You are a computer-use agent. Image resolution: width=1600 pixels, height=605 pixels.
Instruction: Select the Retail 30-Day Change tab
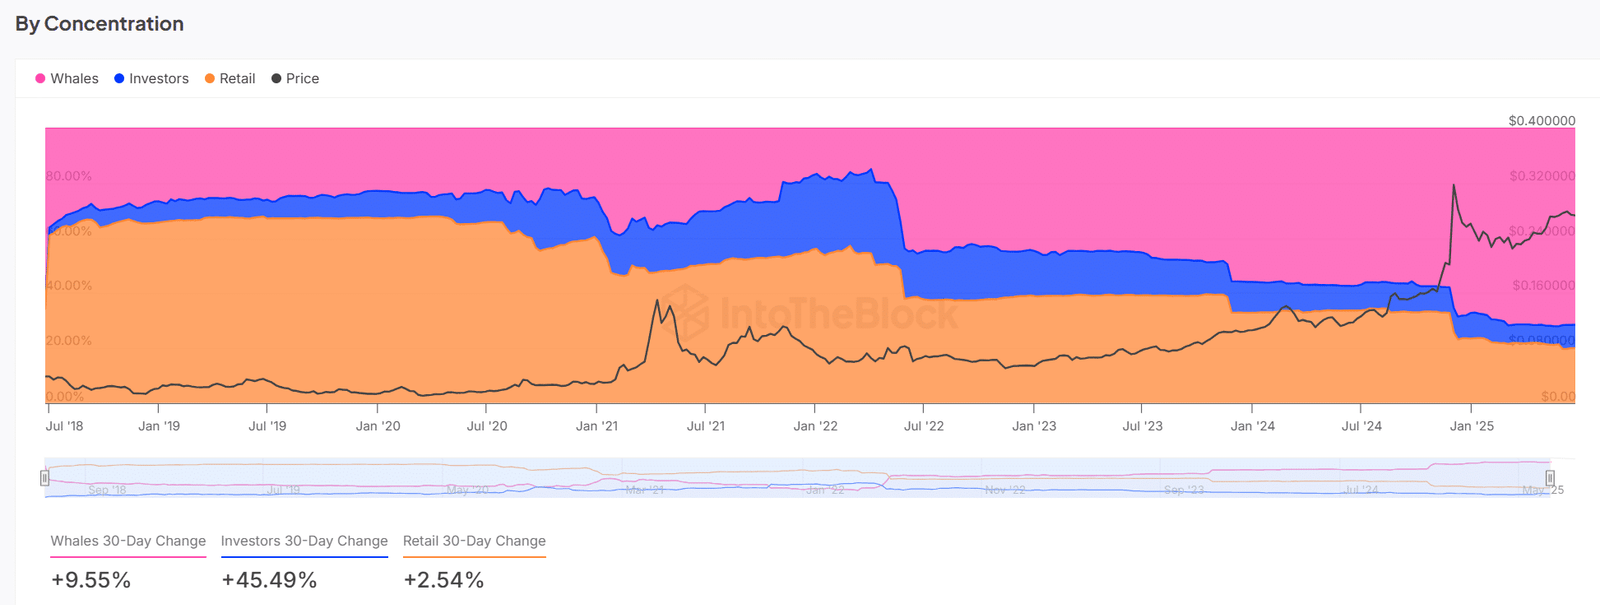474,541
